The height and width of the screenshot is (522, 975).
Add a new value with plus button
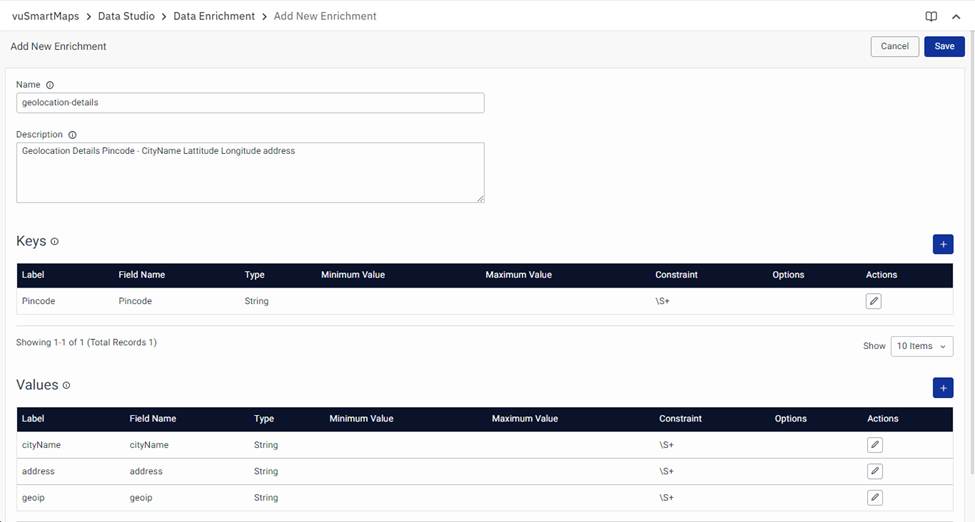pos(942,388)
